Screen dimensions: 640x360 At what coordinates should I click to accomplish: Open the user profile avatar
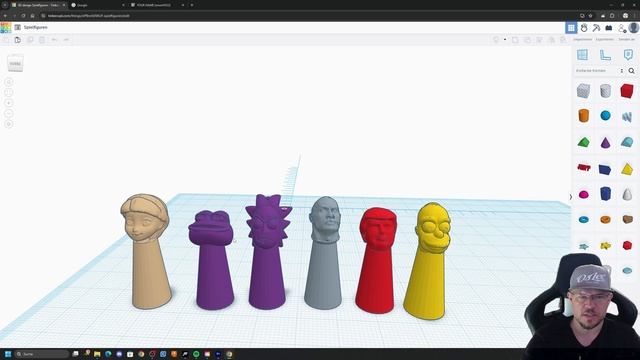pos(633,27)
